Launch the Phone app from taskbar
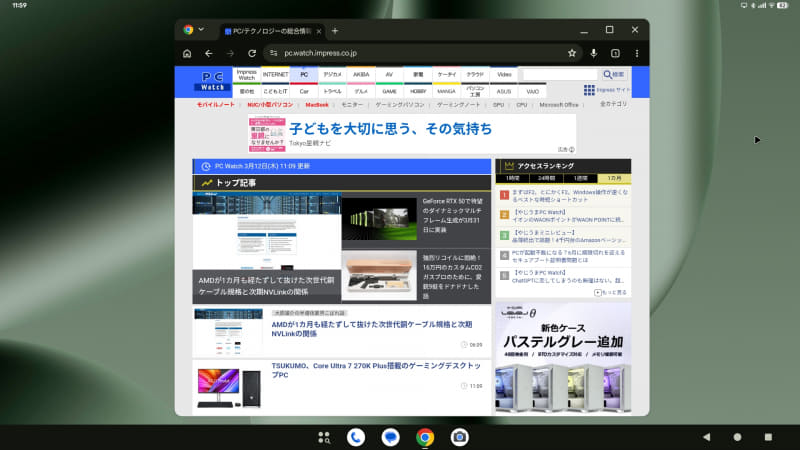 (356, 437)
